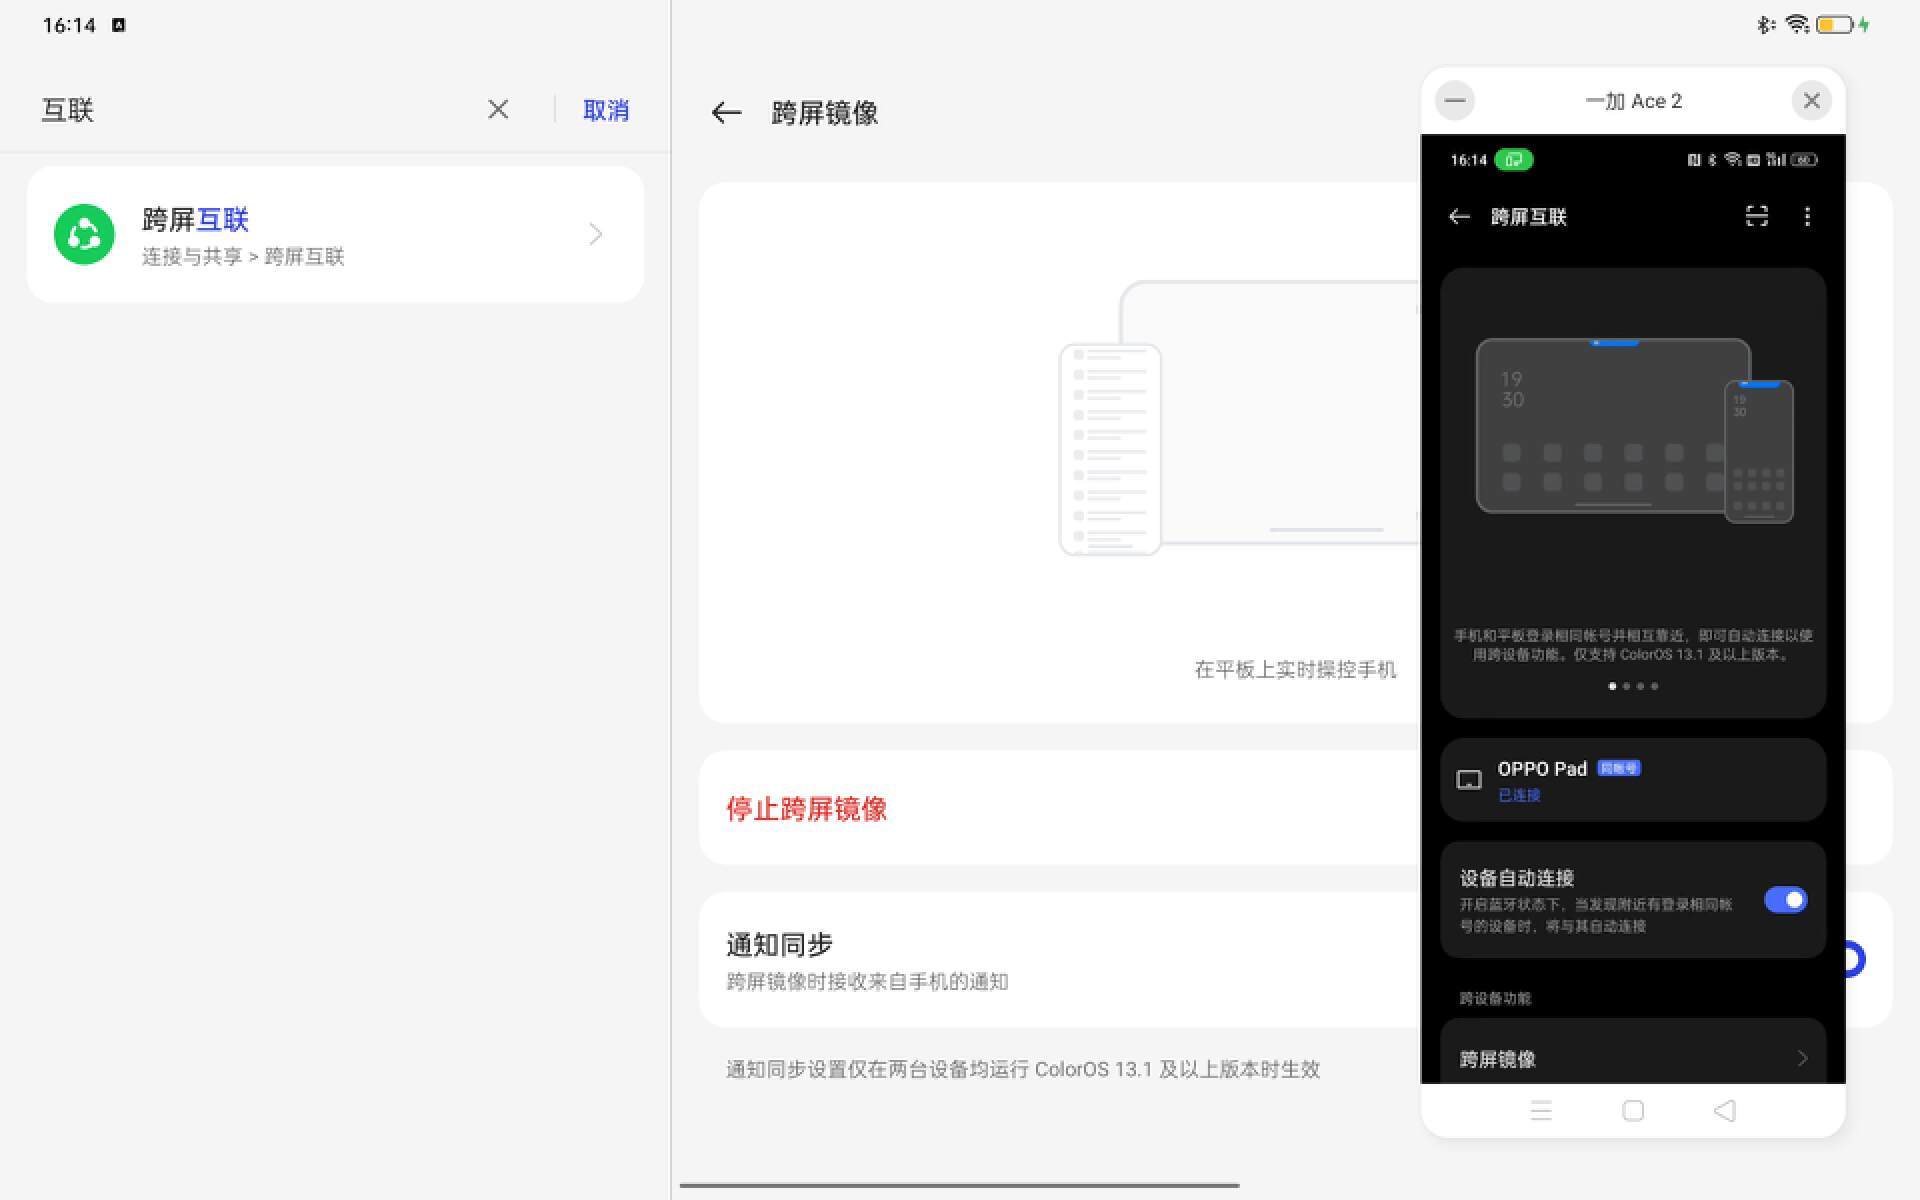This screenshot has width=1920, height=1200.
Task: Tap the green screencast pill in the phone status bar
Action: [1513, 160]
